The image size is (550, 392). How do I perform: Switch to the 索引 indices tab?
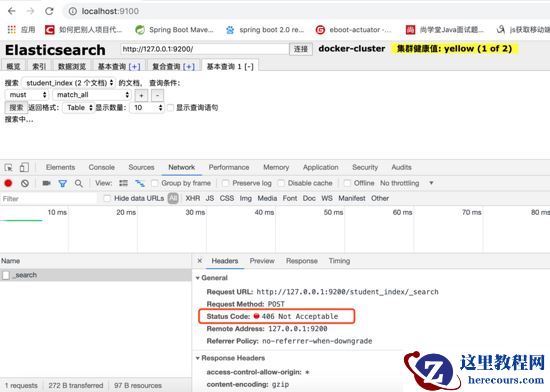pyautogui.click(x=39, y=66)
